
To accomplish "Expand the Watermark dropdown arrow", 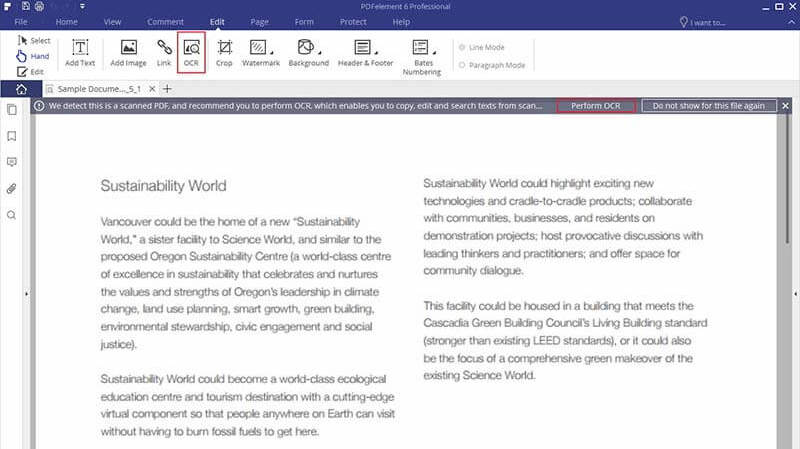I will (272, 52).
